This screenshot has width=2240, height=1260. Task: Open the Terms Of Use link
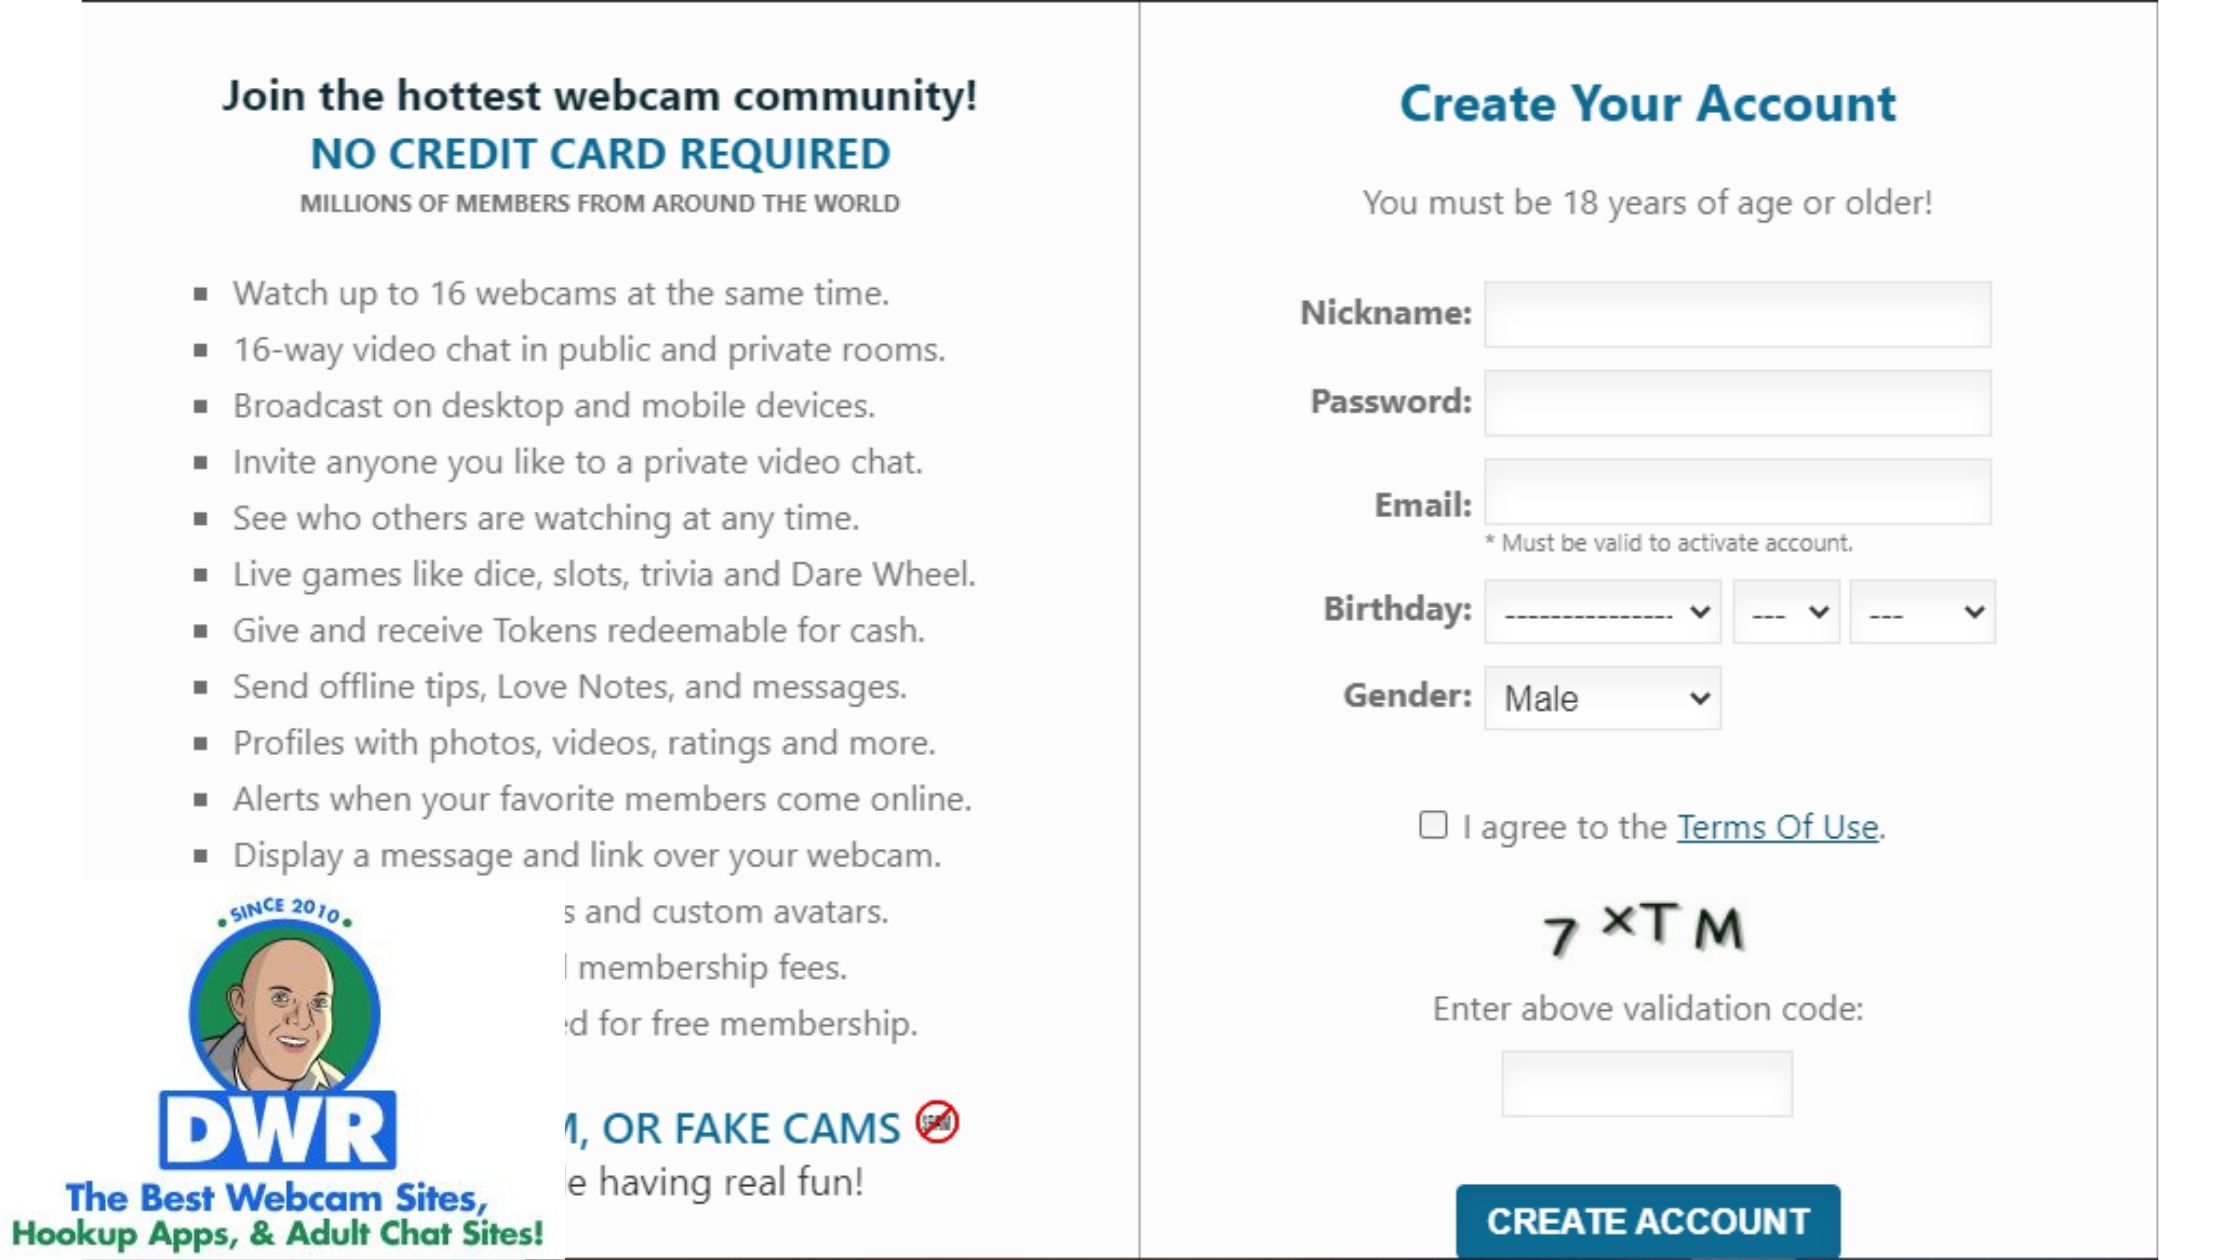click(1777, 827)
